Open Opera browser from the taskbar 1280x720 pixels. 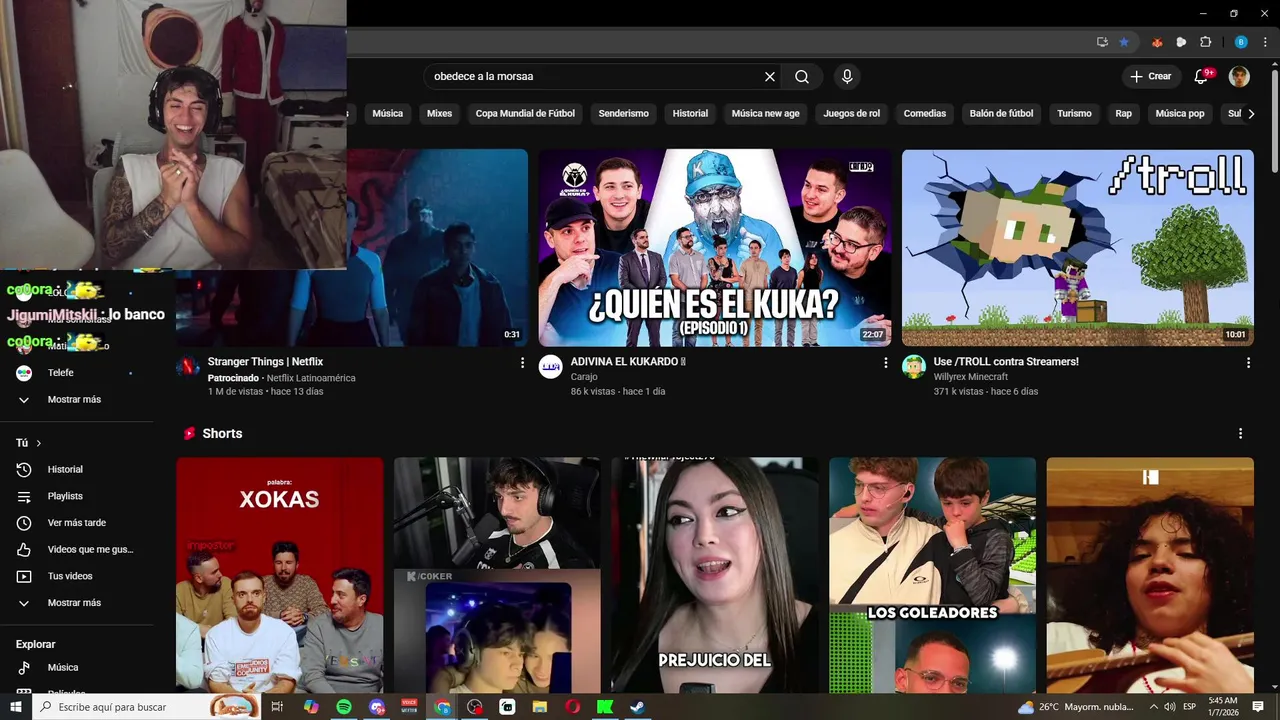click(572, 707)
